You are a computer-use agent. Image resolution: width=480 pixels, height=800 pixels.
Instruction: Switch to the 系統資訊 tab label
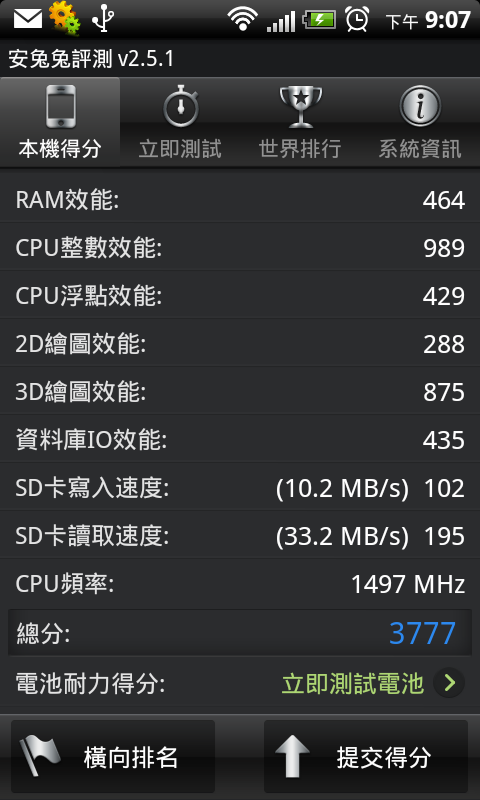pos(420,149)
